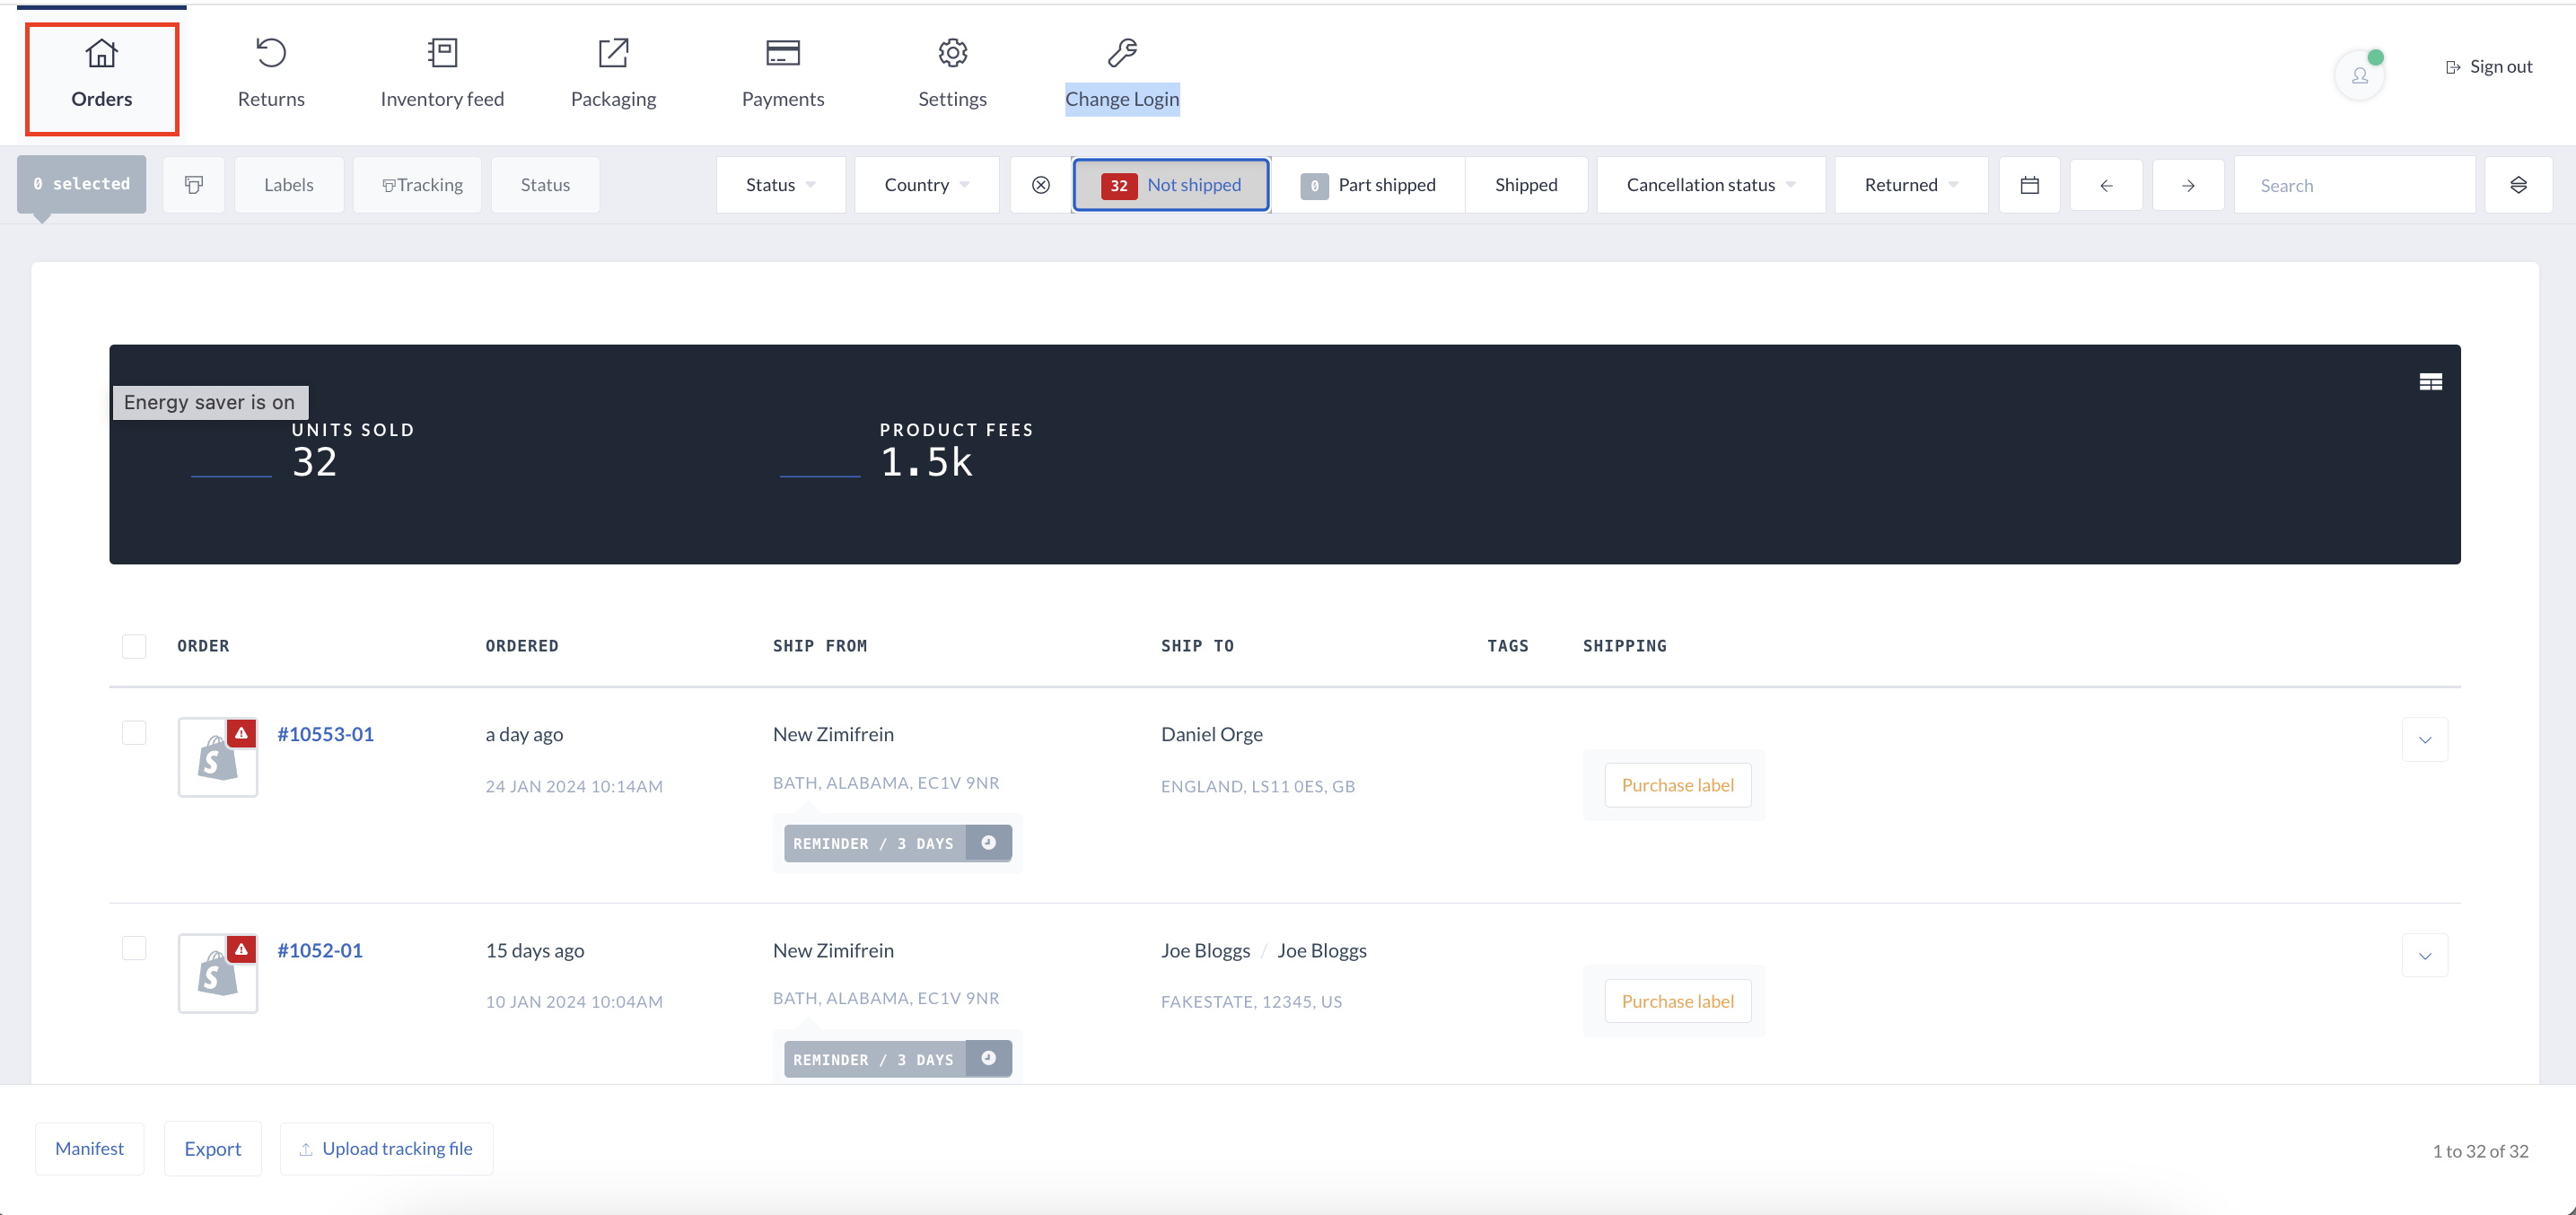The height and width of the screenshot is (1215, 2576).
Task: Click Reminder / 3 days for order #10553-01
Action: [x=873, y=843]
